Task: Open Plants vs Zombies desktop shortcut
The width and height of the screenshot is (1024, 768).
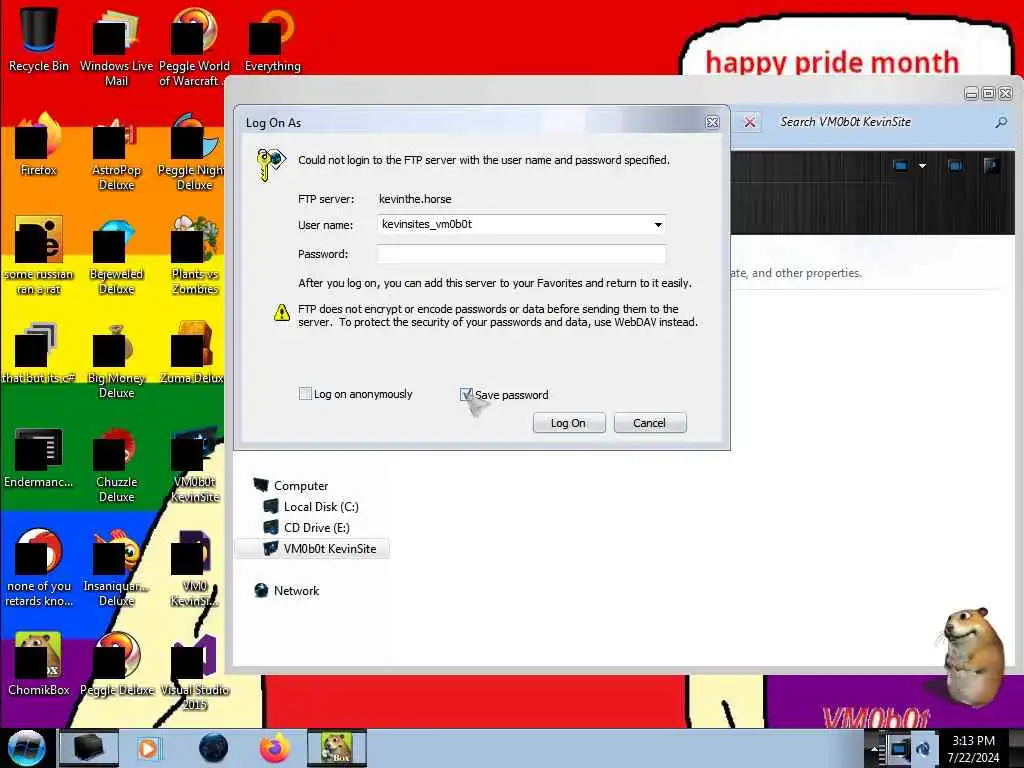Action: (x=194, y=255)
